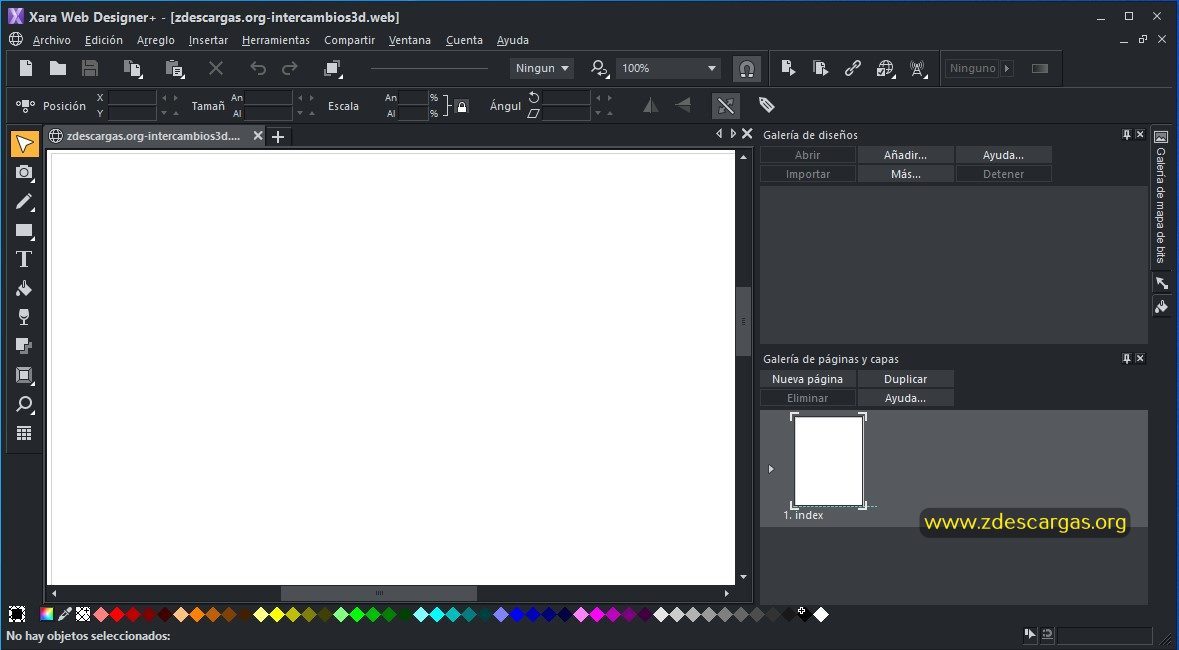Open the 100% zoom dropdown

(668, 68)
